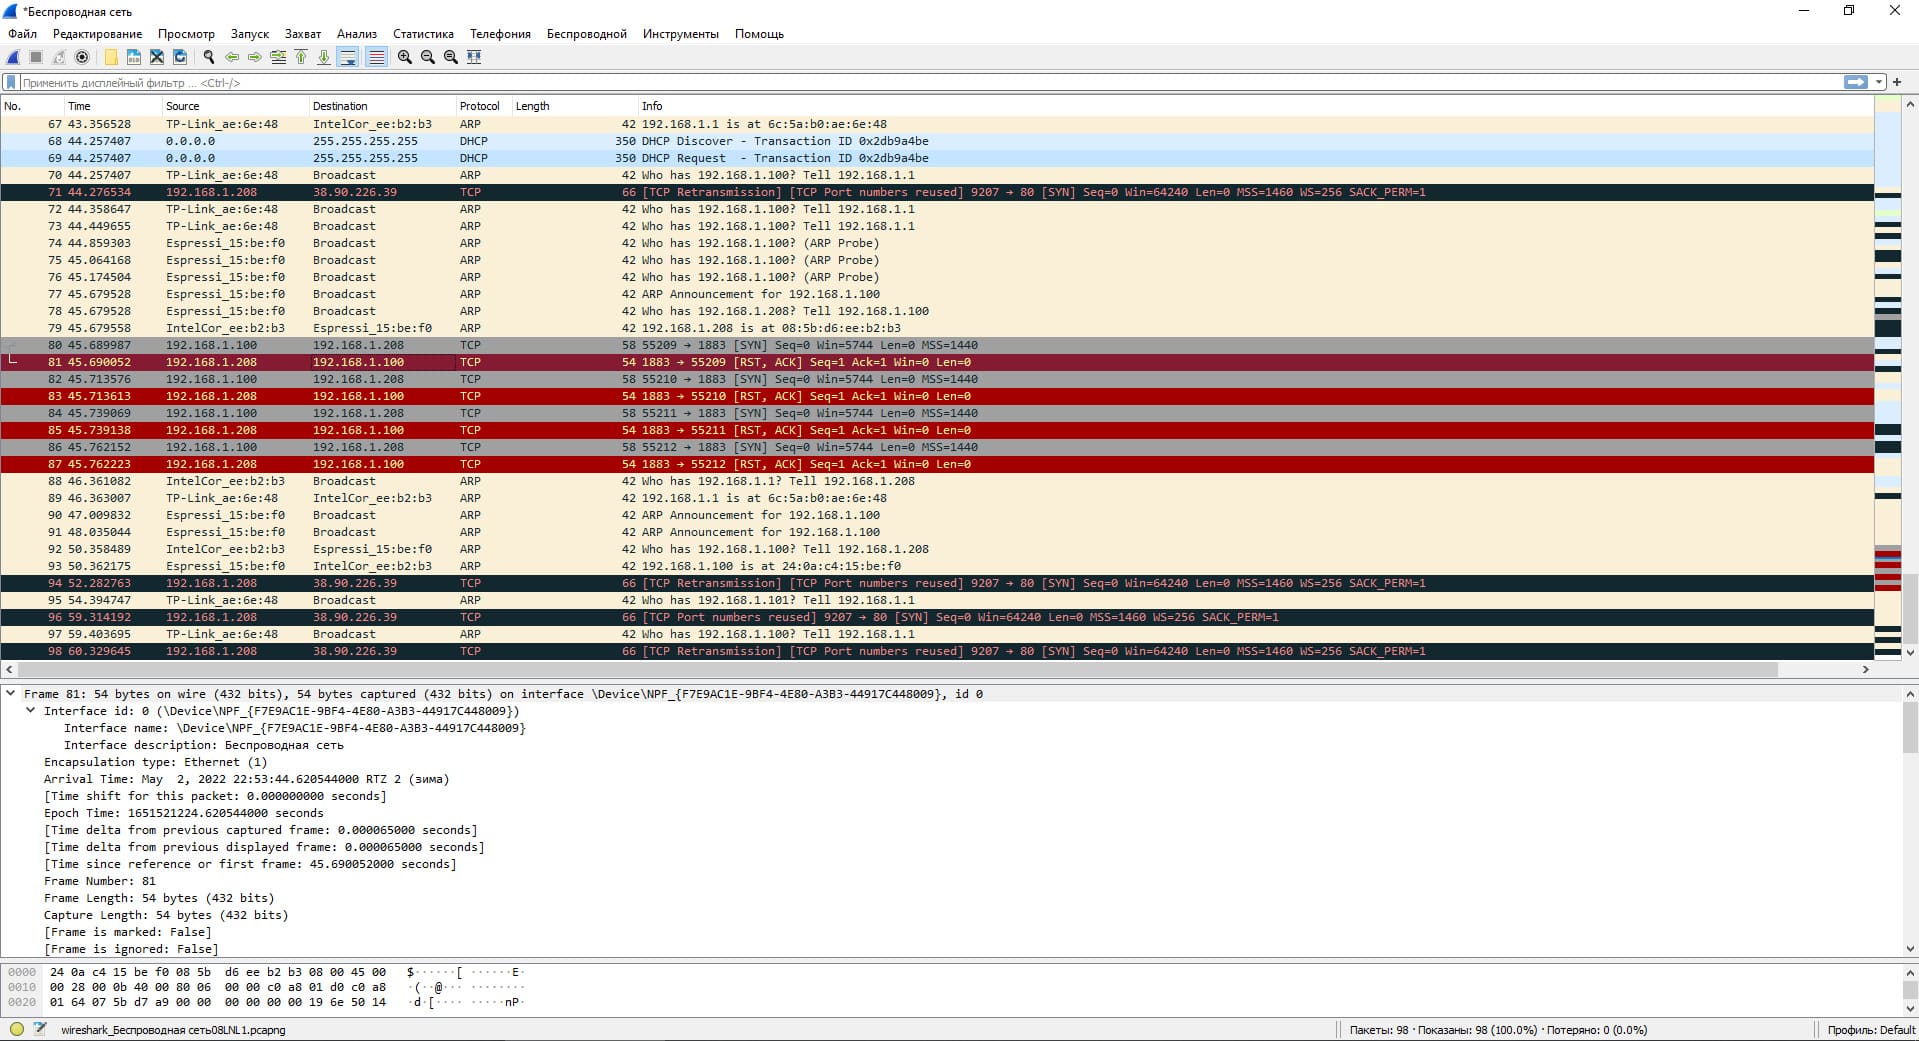Viewport: 1919px width, 1041px height.
Task: Open the capture options gear icon
Action: (82, 57)
